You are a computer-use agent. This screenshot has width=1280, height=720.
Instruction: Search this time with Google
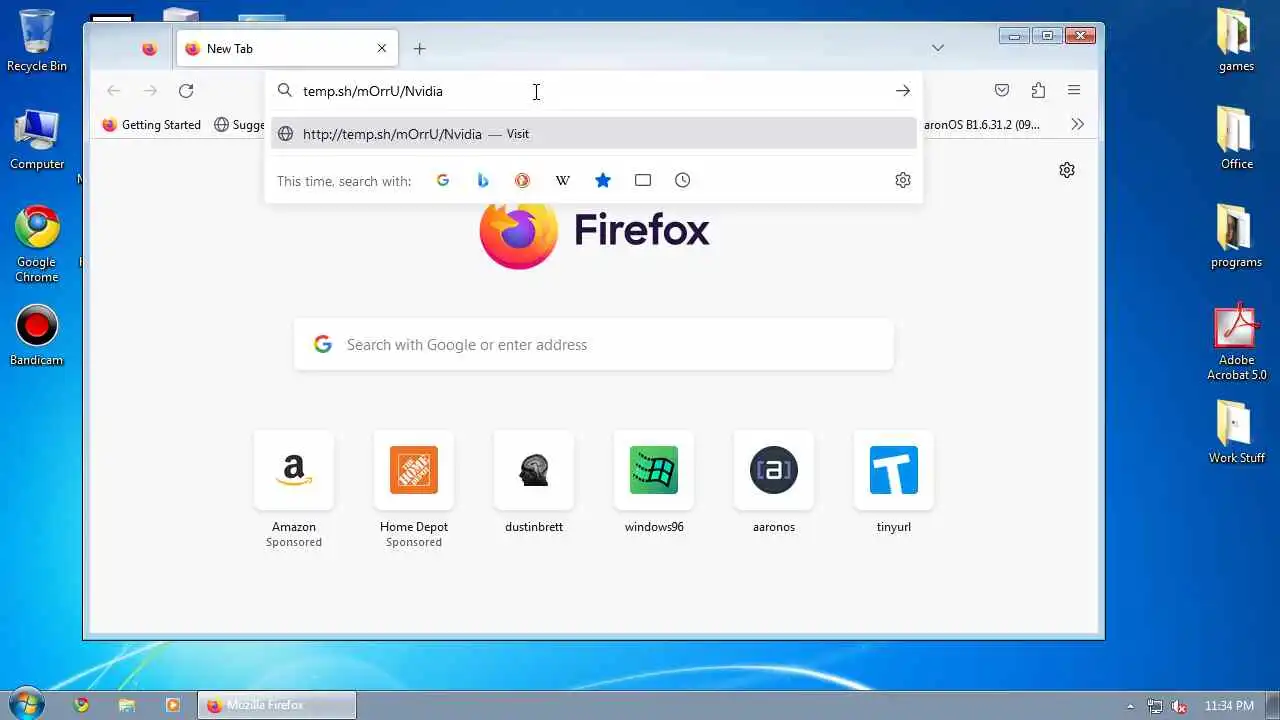(x=443, y=180)
